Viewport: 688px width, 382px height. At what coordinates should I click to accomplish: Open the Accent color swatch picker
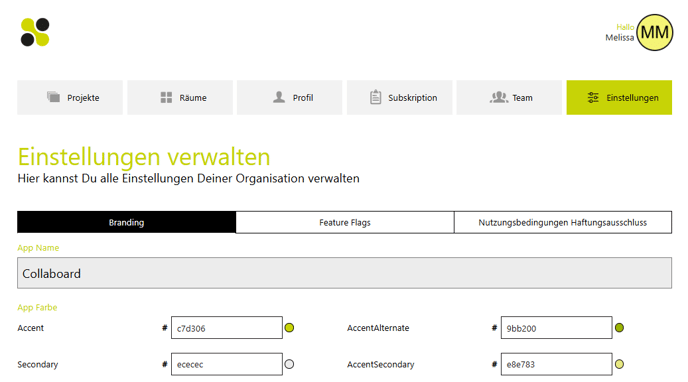click(x=290, y=328)
